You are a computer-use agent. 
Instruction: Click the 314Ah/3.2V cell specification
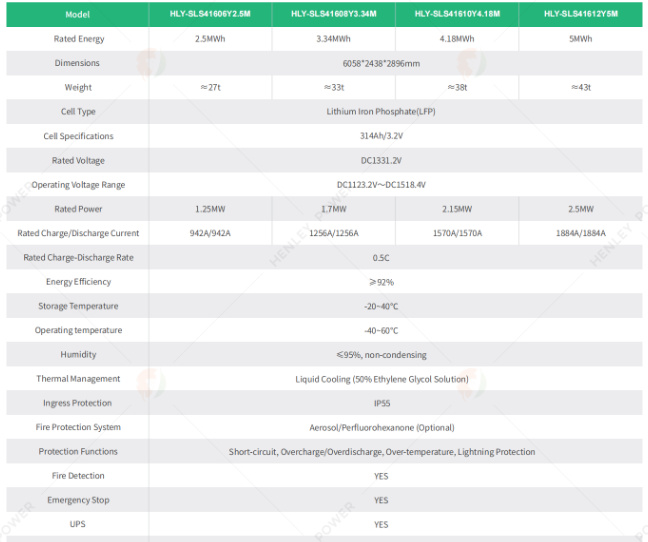tap(381, 136)
